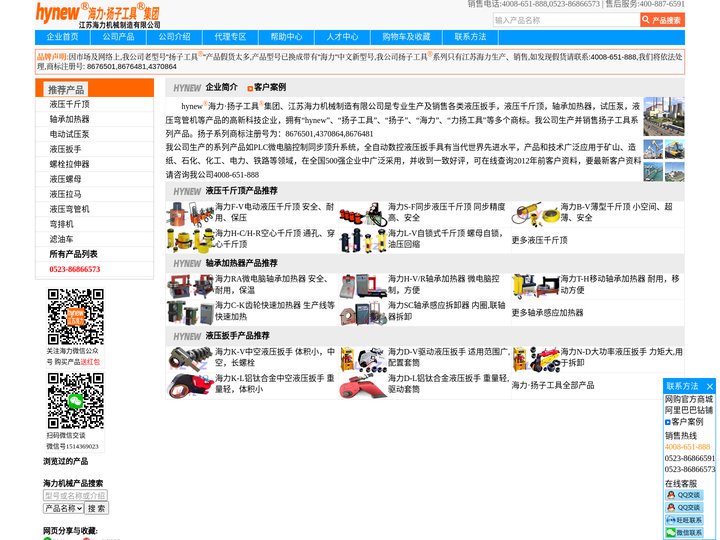Open the 联系方法 menu item
The width and height of the screenshot is (720, 540).
tap(470, 37)
